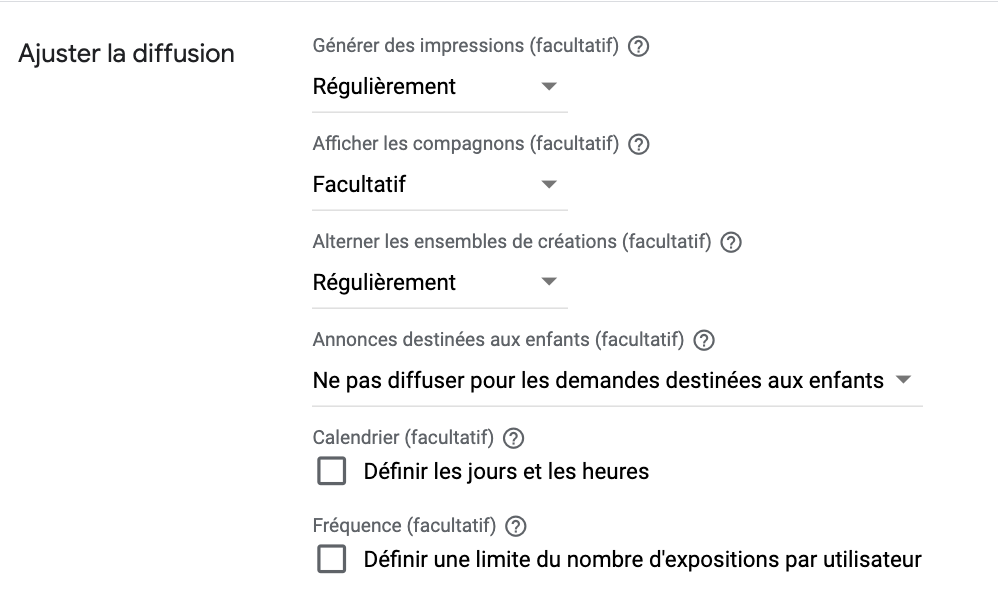Click the 'Facultatif' selected value

(359, 185)
